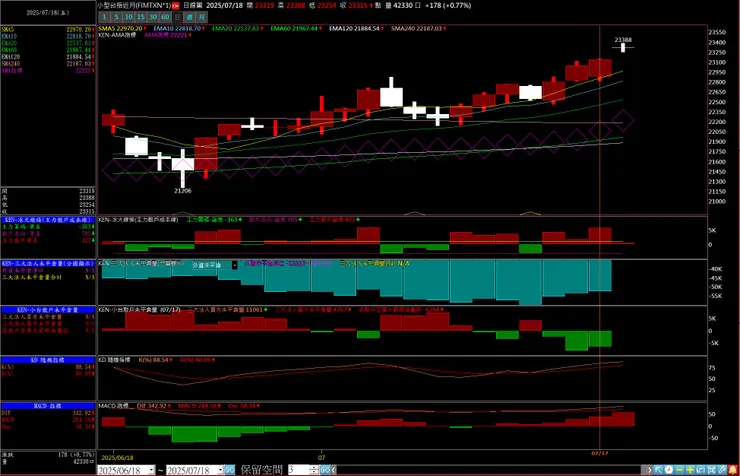Select the 15-minute timeframe button
This screenshot has width=740, height=476.
tap(141, 17)
